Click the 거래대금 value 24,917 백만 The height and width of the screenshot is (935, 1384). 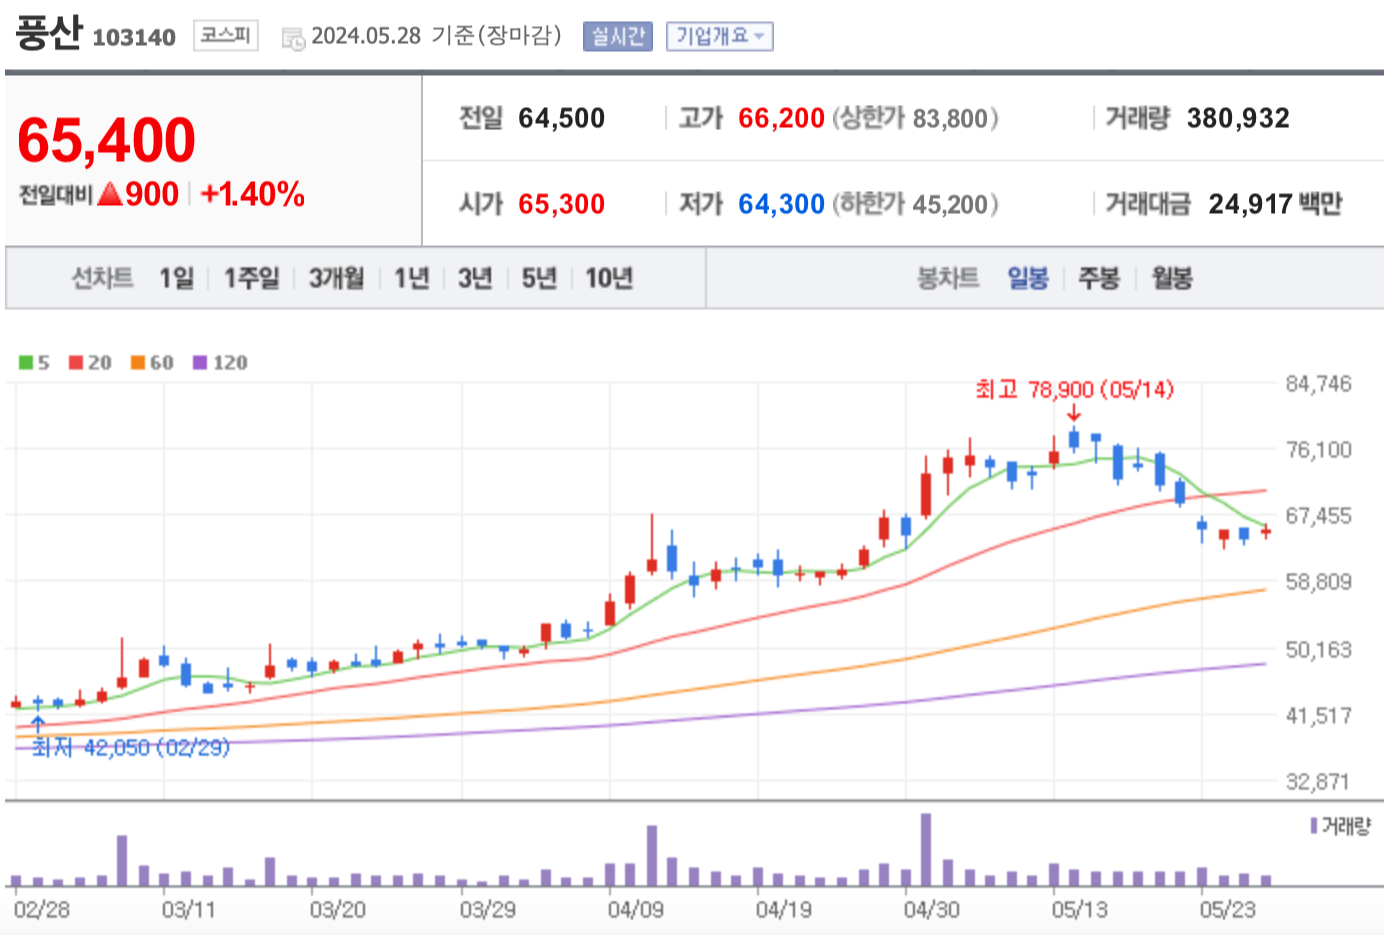pyautogui.click(x=1275, y=204)
